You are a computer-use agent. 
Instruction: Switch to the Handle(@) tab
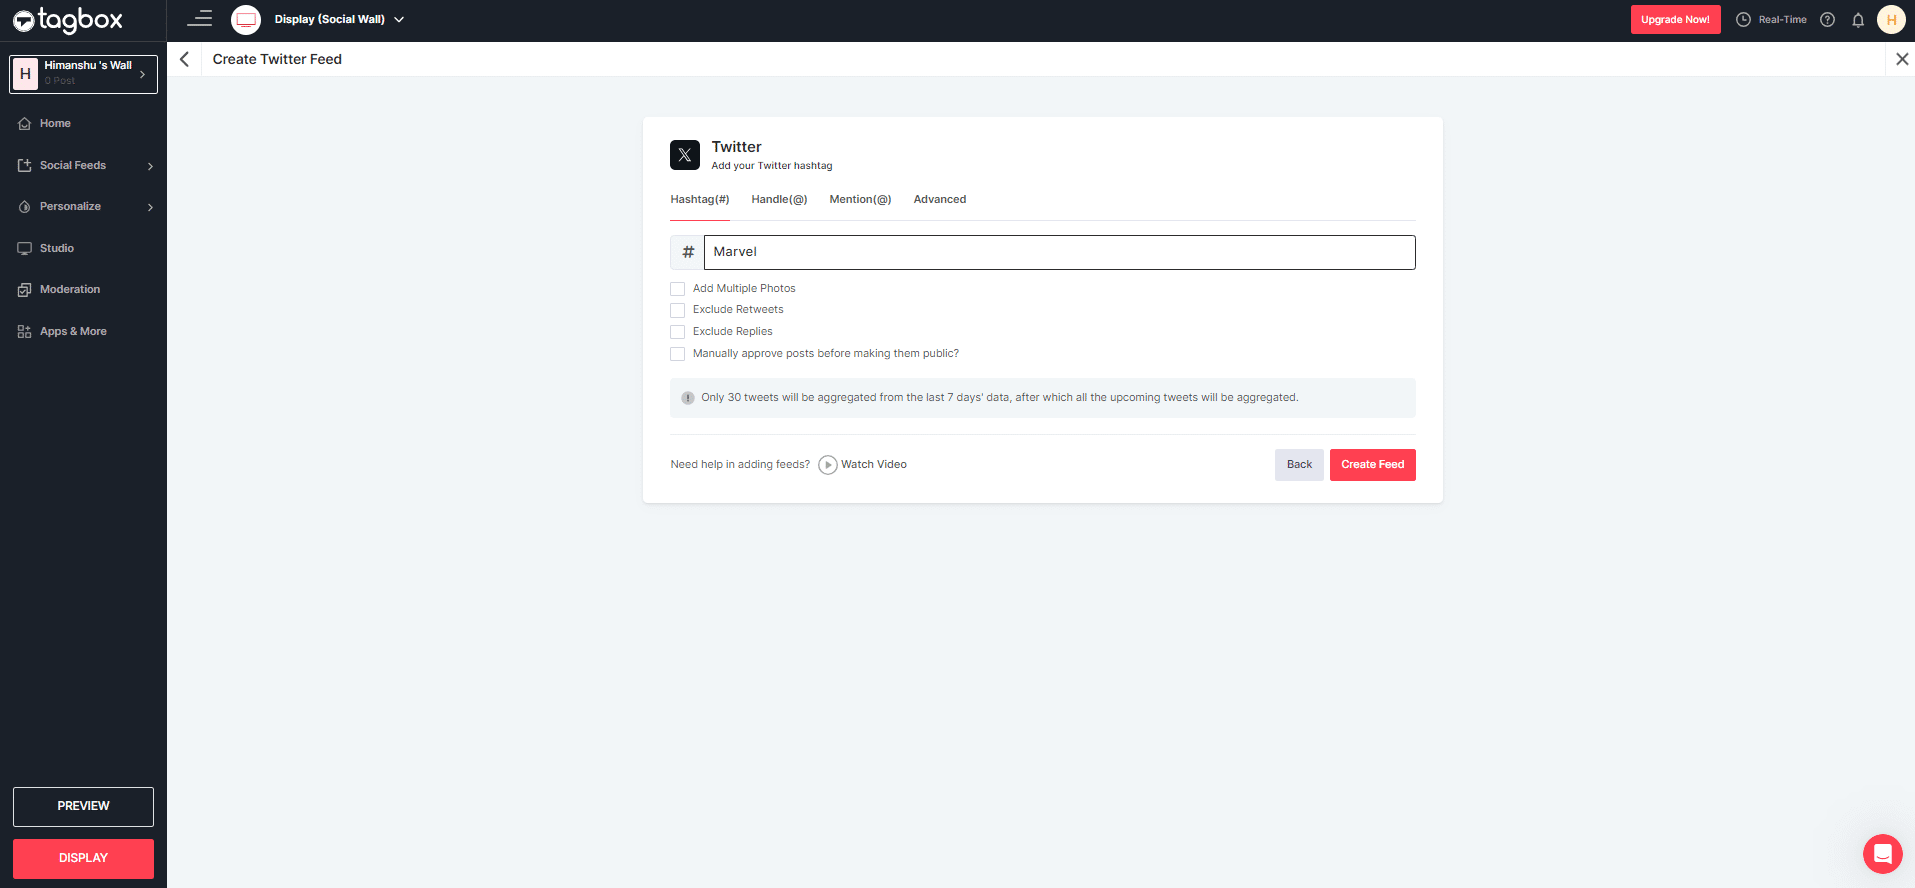coord(779,200)
